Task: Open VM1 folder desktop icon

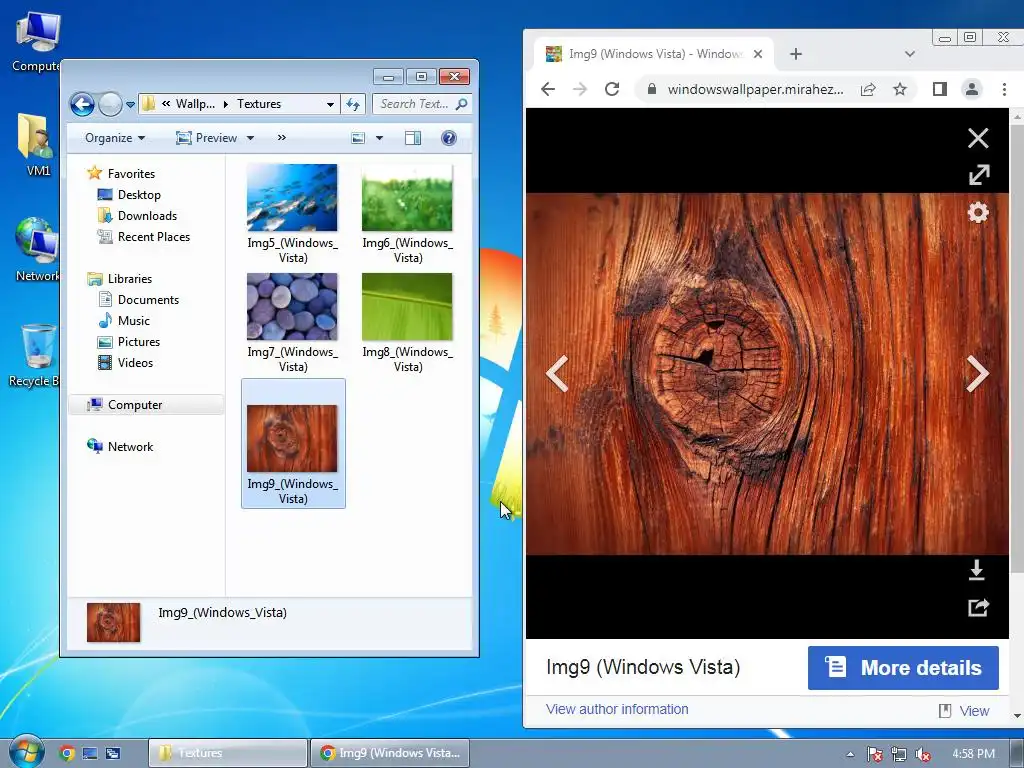Action: tap(38, 144)
